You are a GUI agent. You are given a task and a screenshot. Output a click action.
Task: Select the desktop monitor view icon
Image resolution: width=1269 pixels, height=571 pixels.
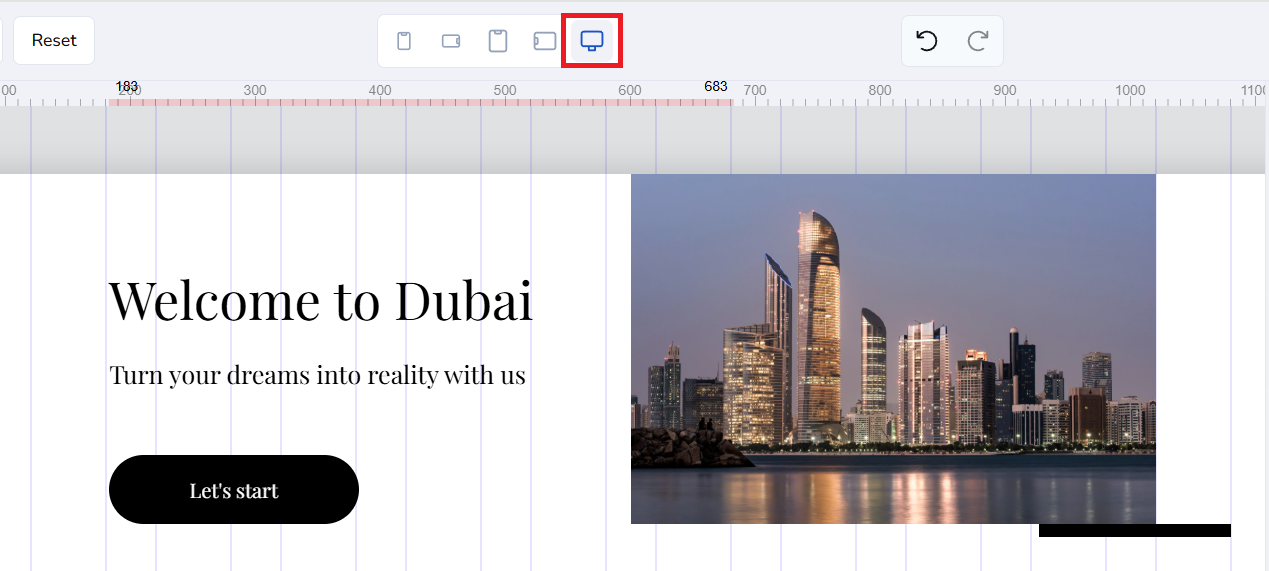[x=592, y=41]
